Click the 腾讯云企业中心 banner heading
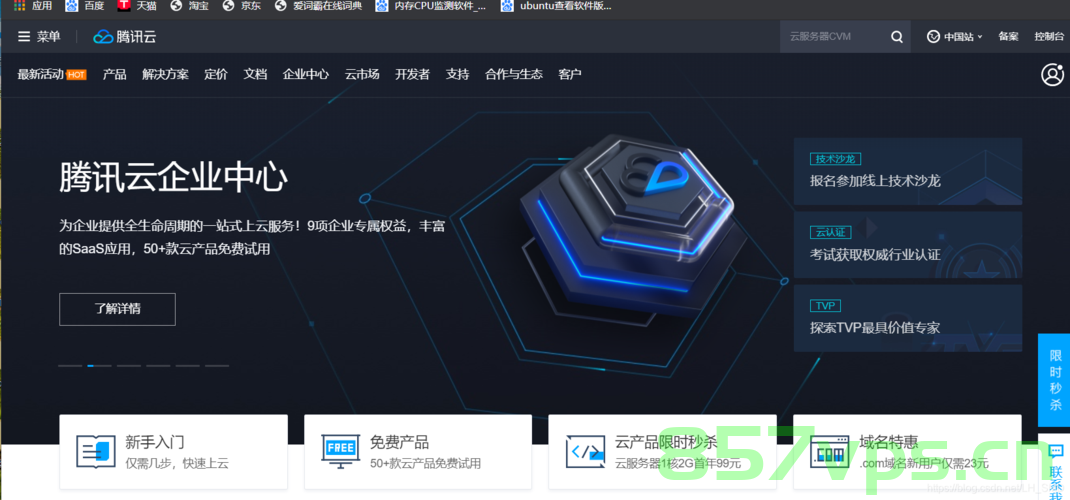1070x500 pixels. 173,179
